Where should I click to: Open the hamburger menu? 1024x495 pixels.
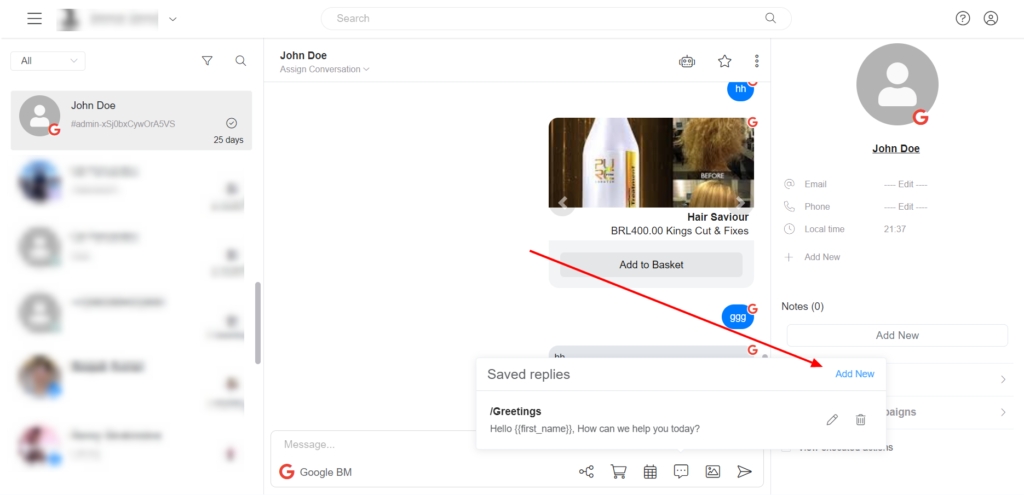pos(35,18)
